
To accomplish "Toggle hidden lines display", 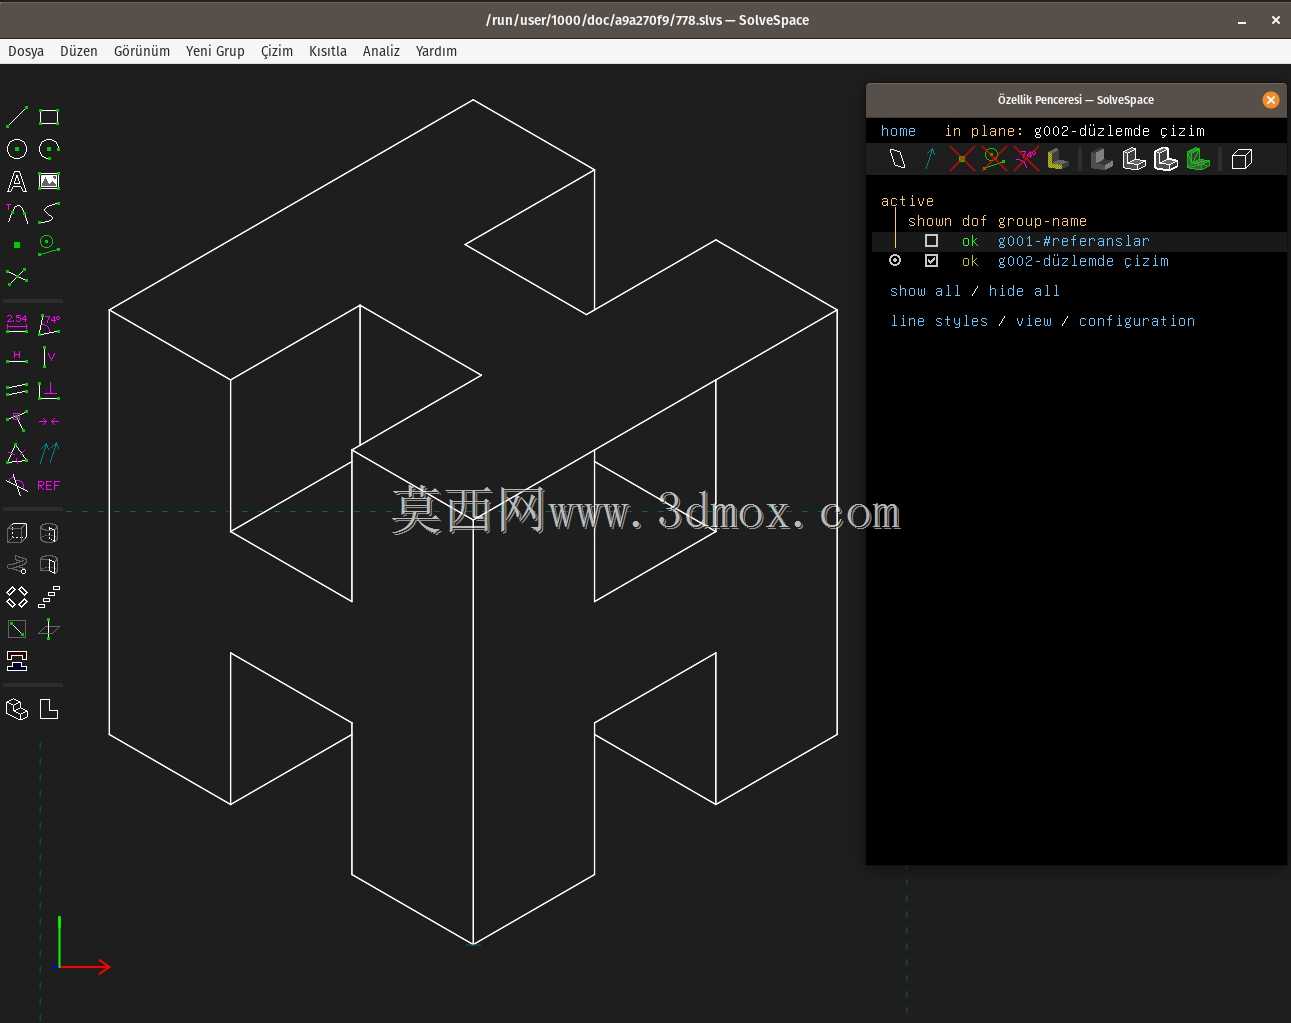I will click(1242, 159).
